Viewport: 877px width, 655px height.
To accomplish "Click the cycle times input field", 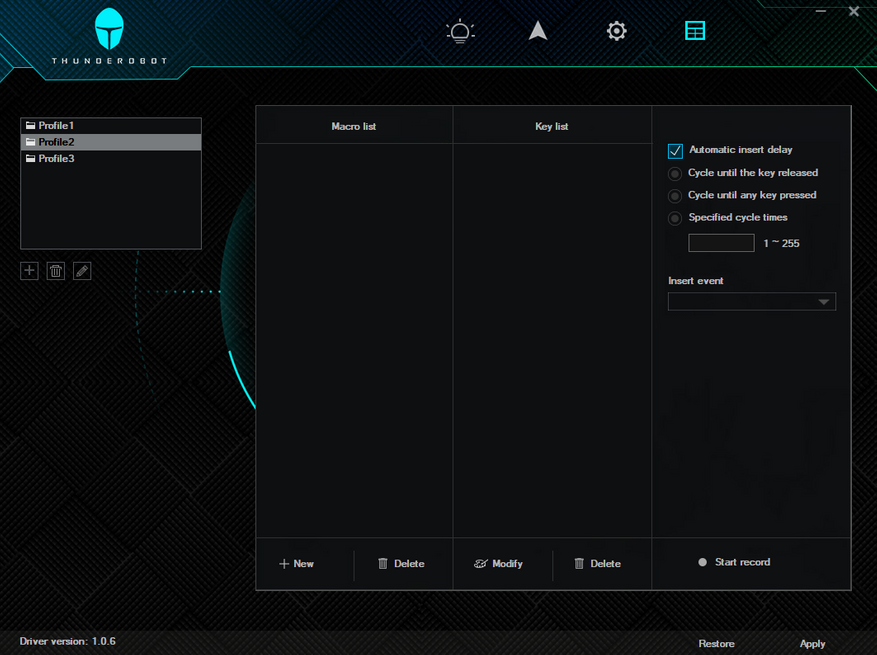I will pyautogui.click(x=721, y=243).
